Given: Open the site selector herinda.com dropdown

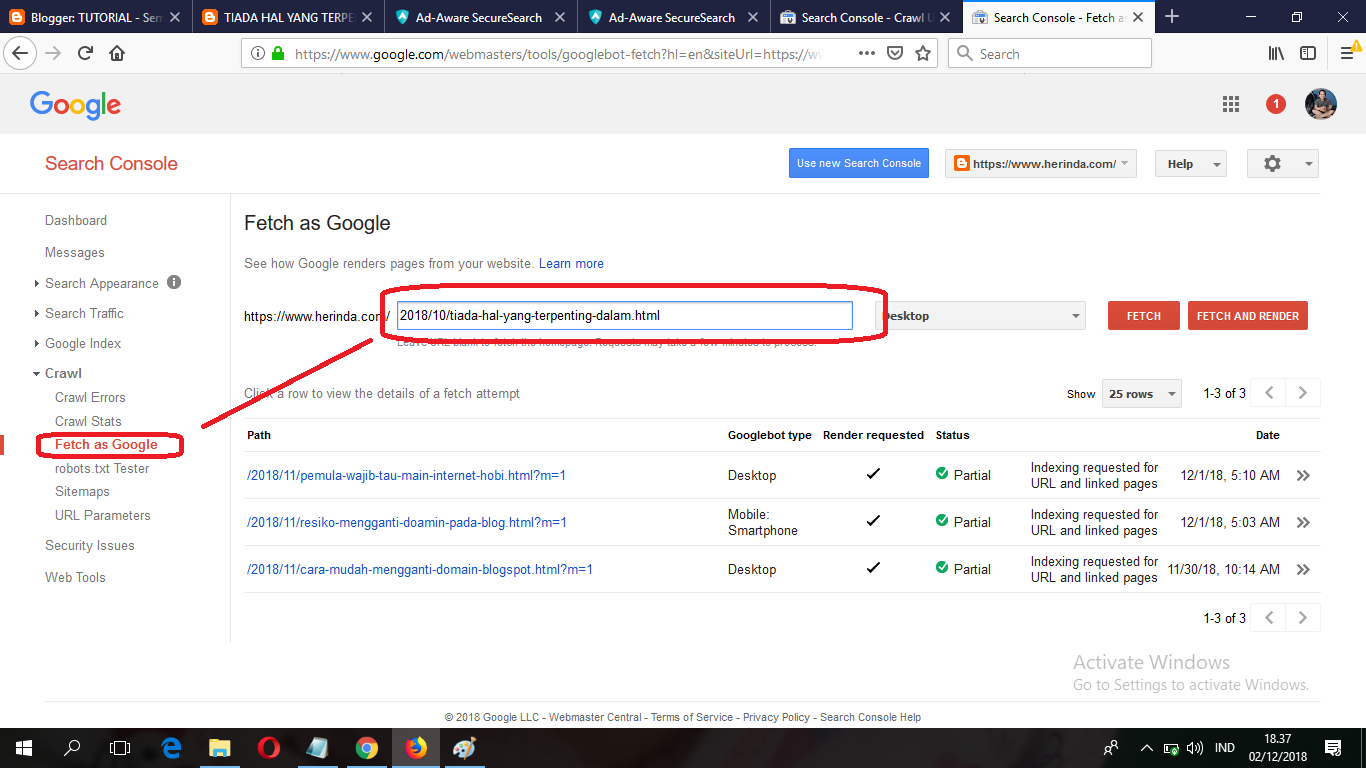Looking at the screenshot, I should (1041, 164).
